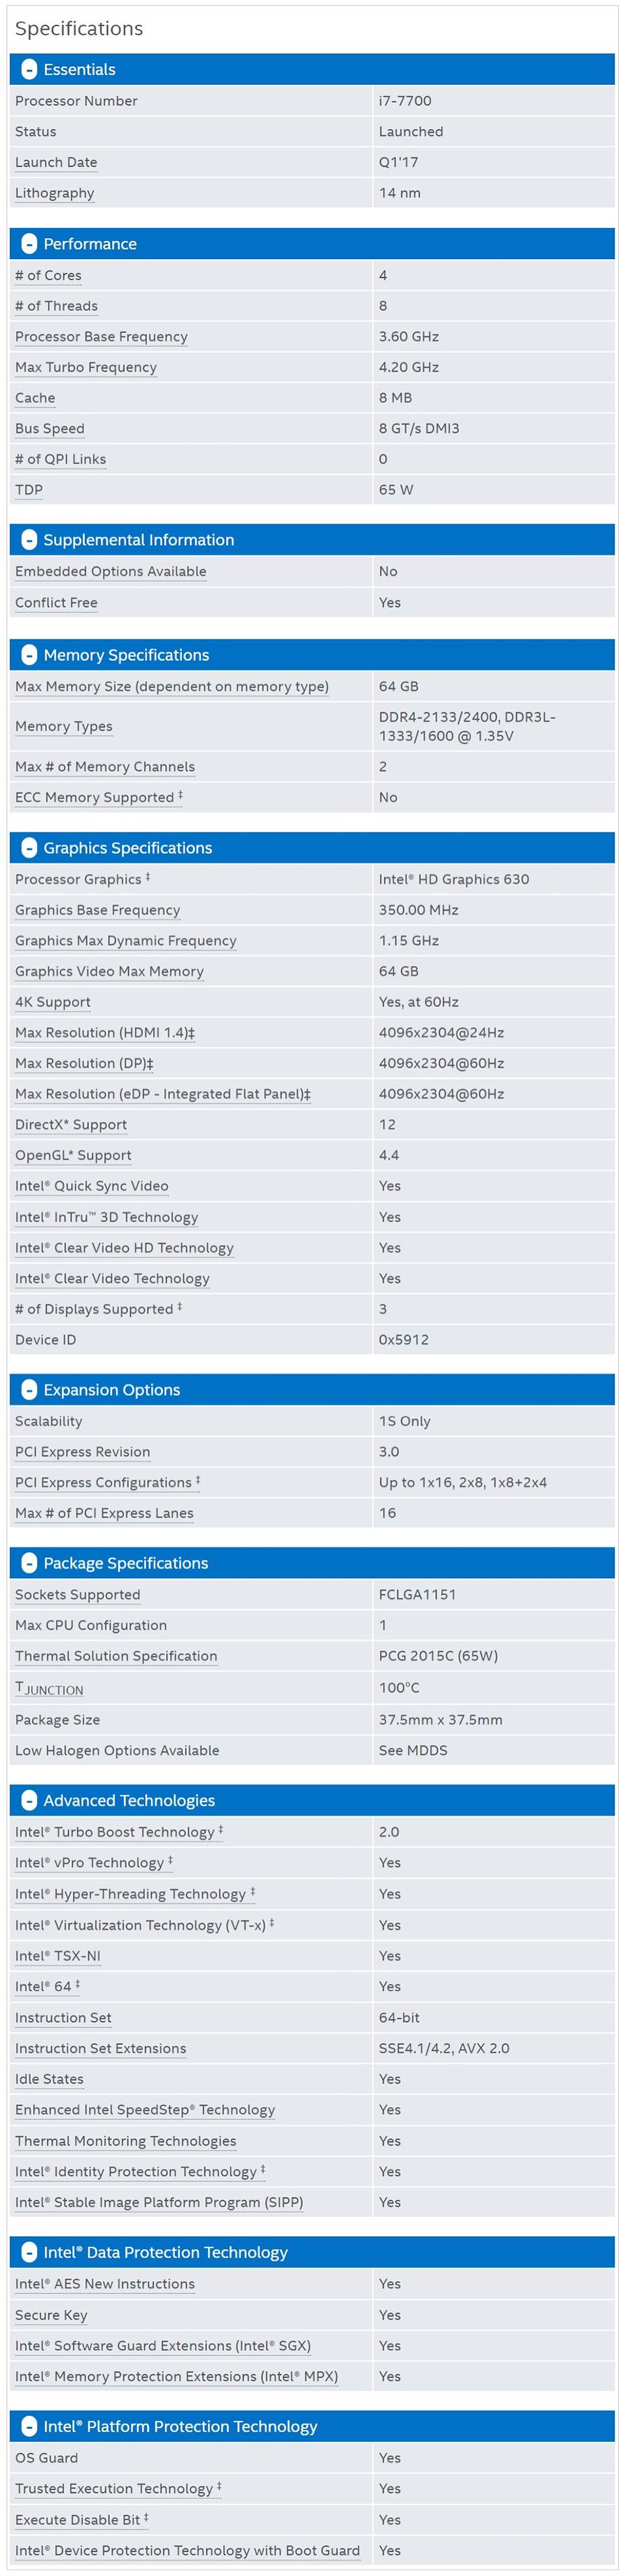This screenshot has height=2576, width=624.
Task: Click Advanced Technologies minus icon
Action: coord(29,1800)
